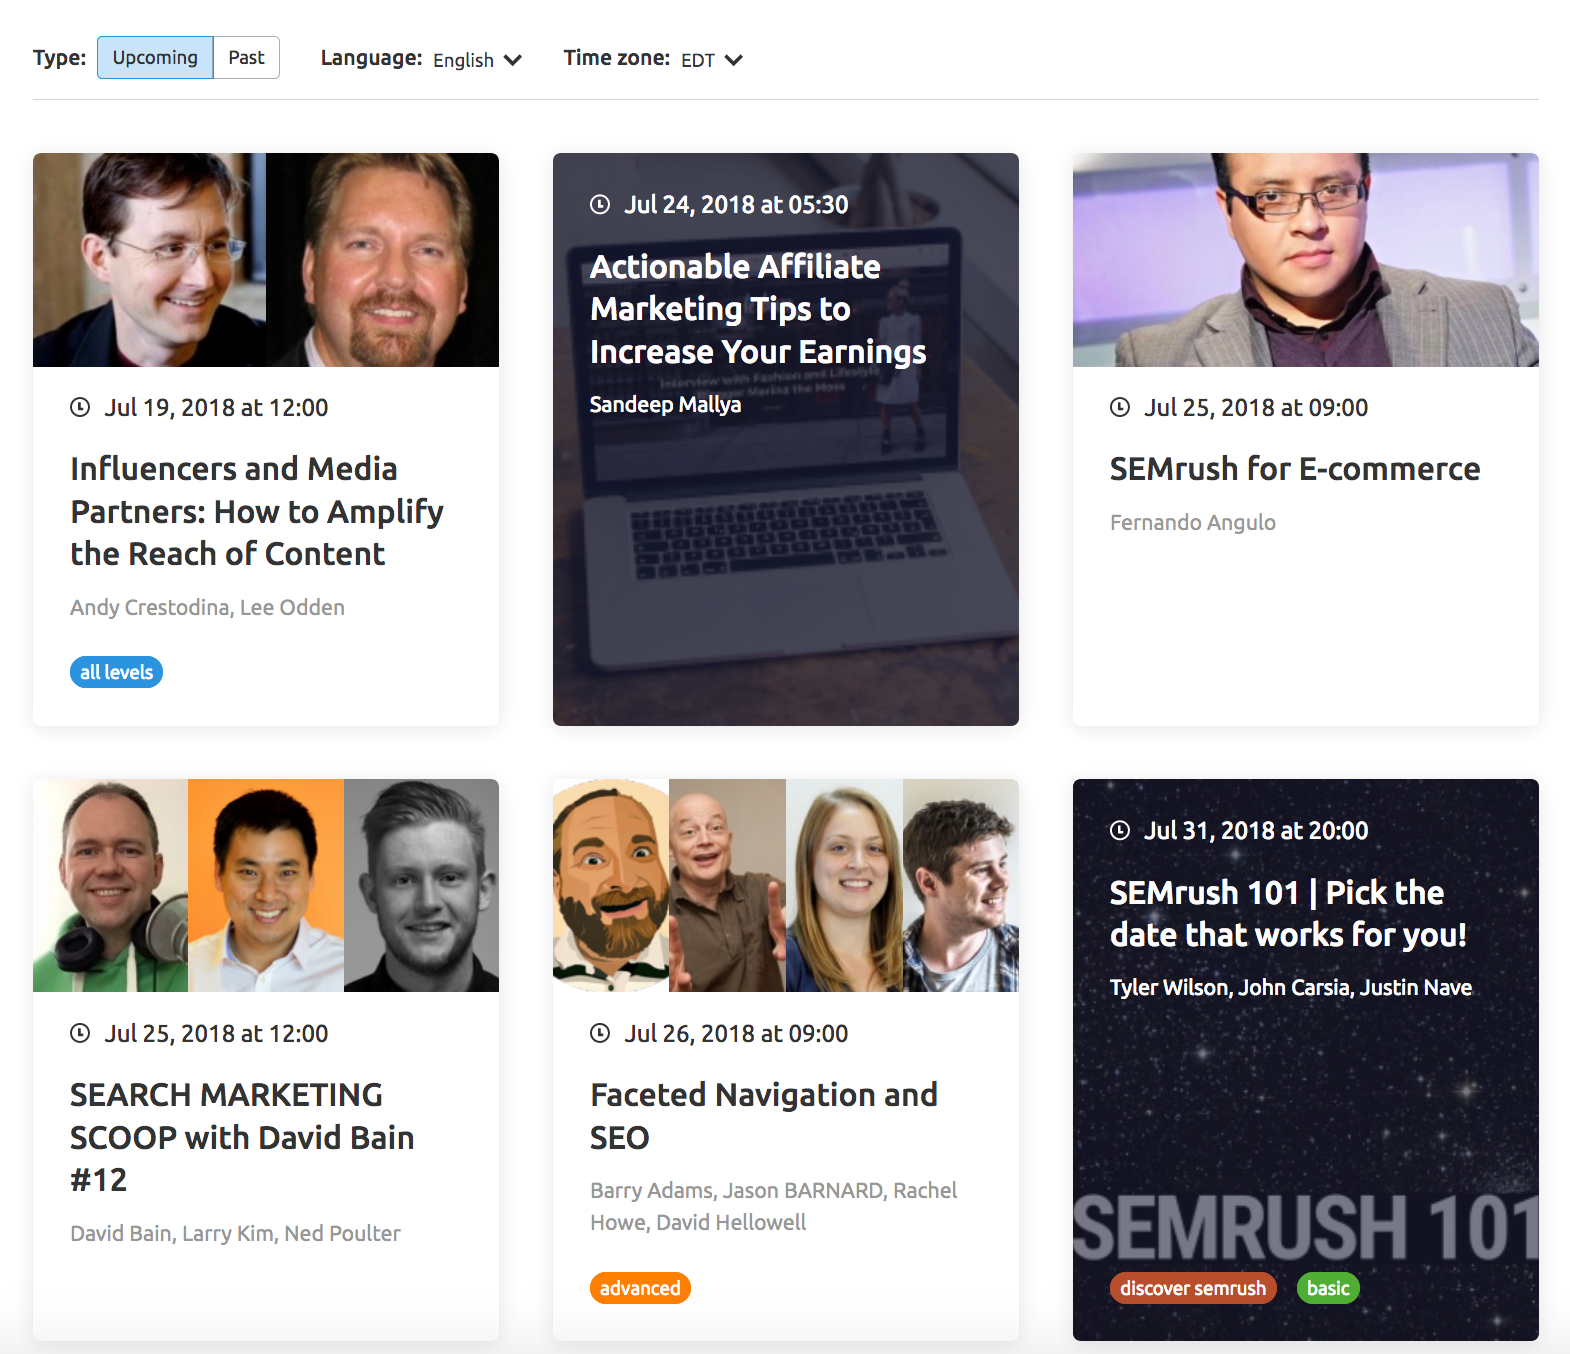Click the Fernando Angulo photo thumbnail
Screen dimensions: 1570x1354
(1306, 260)
